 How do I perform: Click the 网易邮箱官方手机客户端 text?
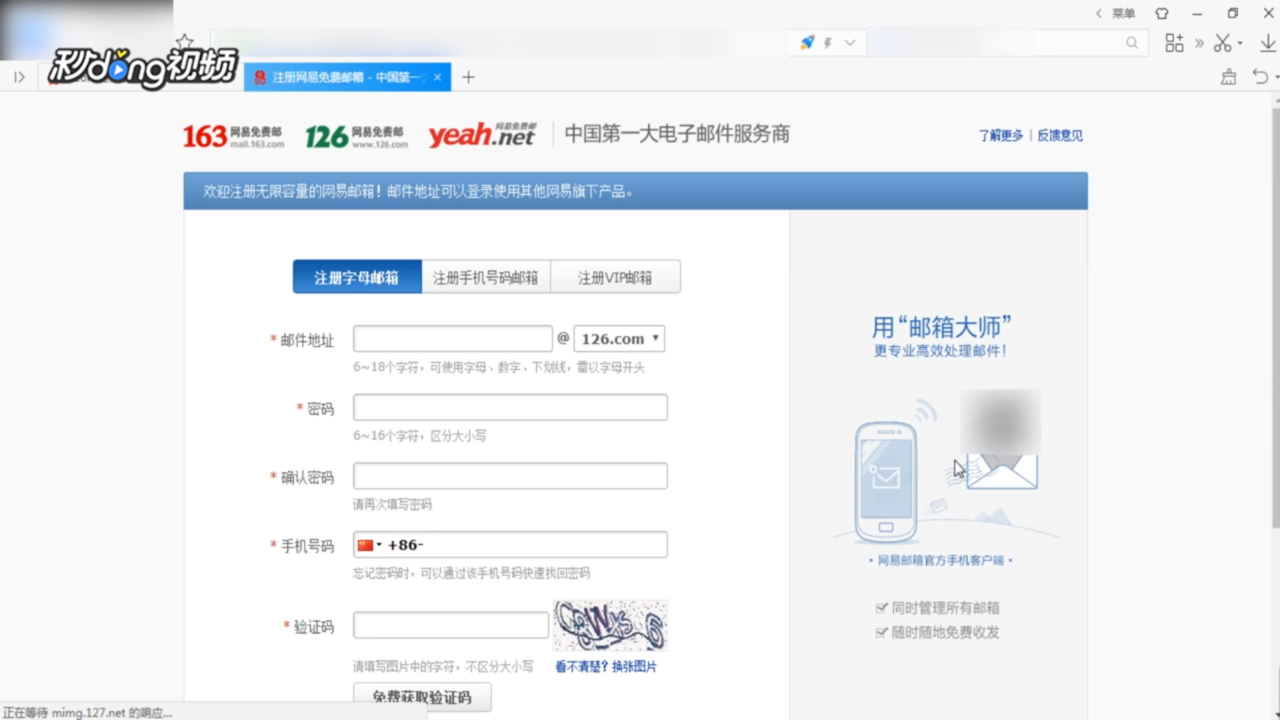(940, 561)
